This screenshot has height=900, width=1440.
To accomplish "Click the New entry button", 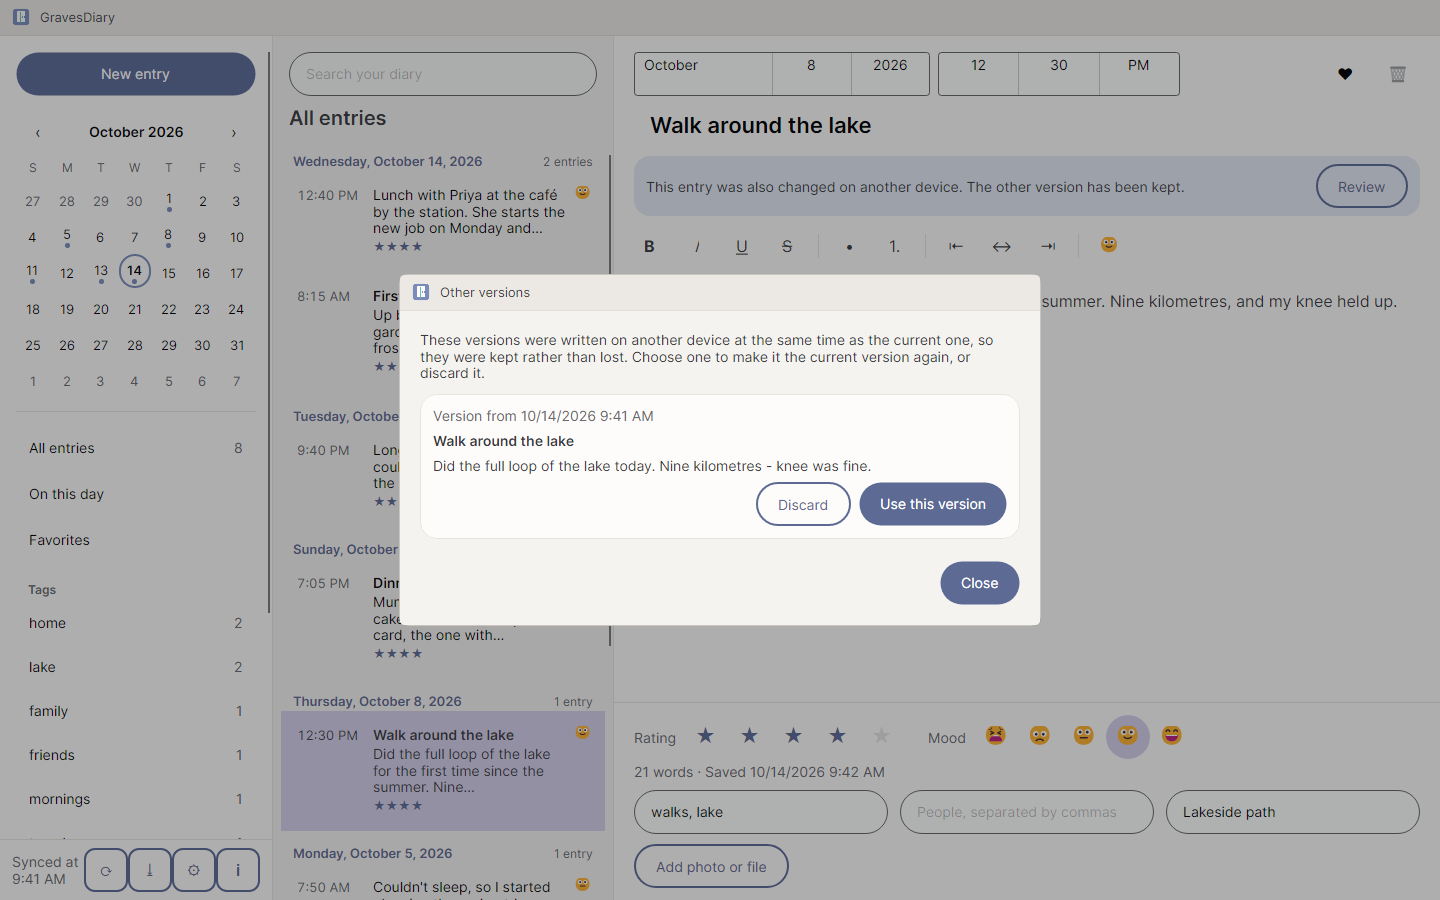I will pos(136,74).
